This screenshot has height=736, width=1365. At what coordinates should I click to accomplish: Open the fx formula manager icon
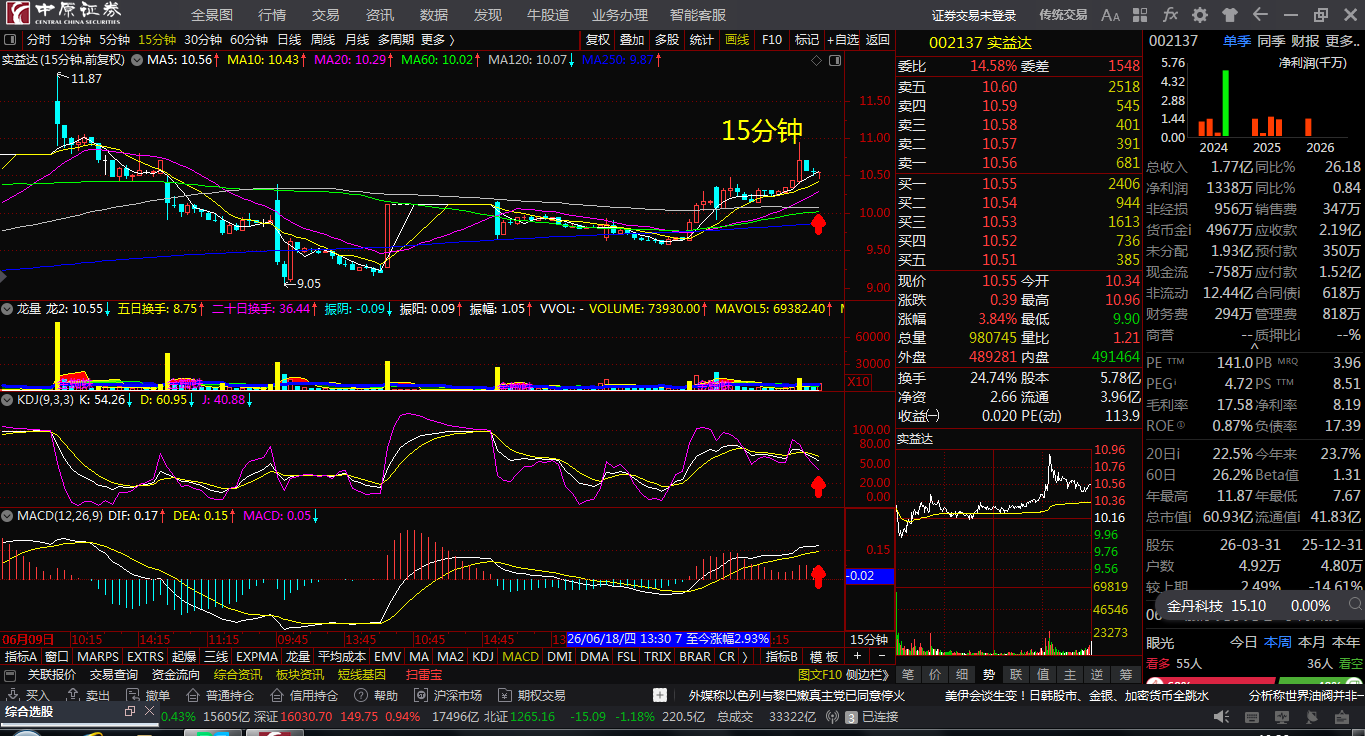[1170, 15]
